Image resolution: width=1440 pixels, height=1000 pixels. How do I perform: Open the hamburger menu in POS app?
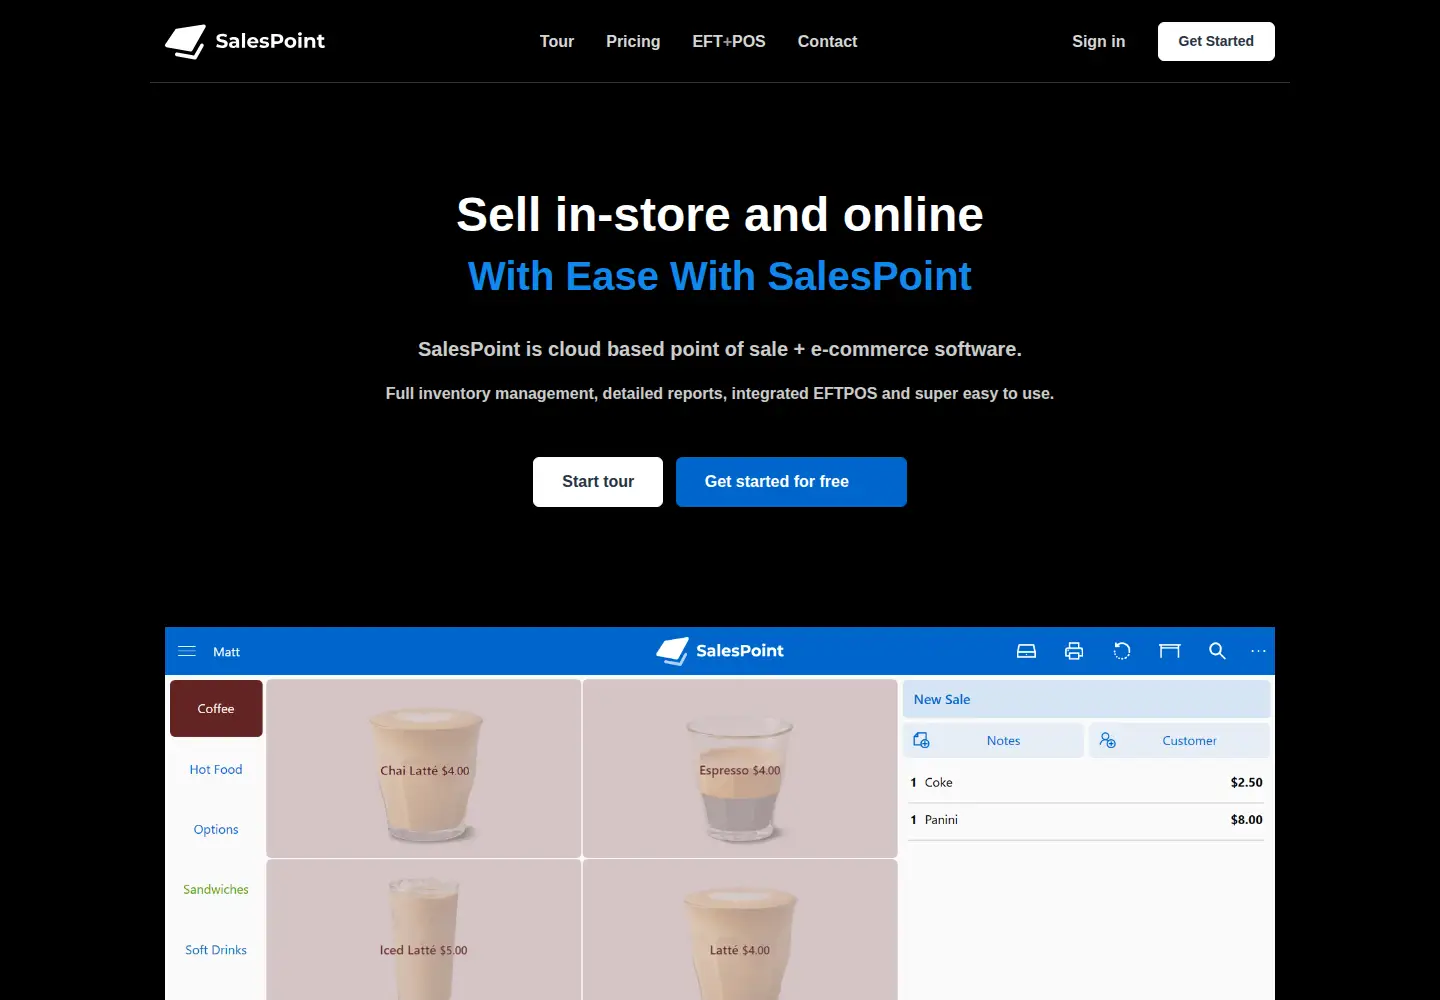[x=187, y=651]
